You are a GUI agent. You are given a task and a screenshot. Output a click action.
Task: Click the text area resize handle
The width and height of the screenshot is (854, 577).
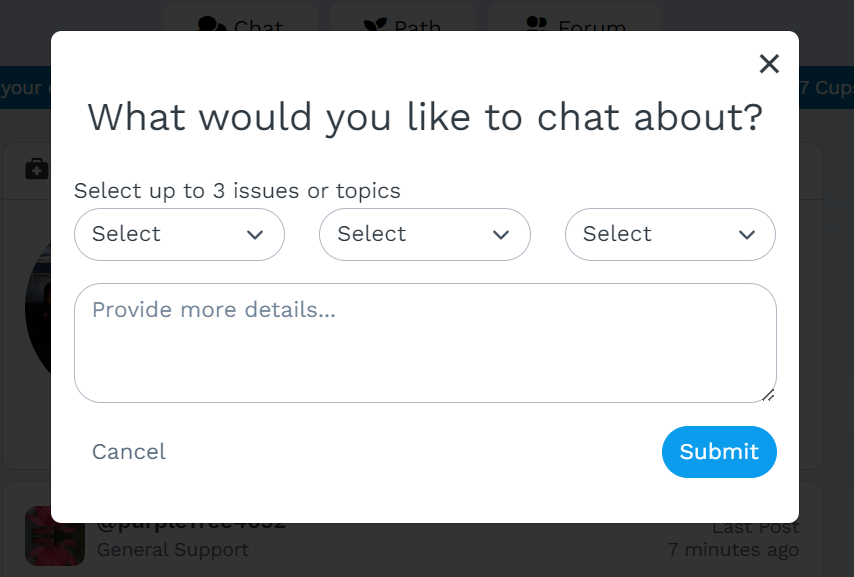pyautogui.click(x=768, y=396)
